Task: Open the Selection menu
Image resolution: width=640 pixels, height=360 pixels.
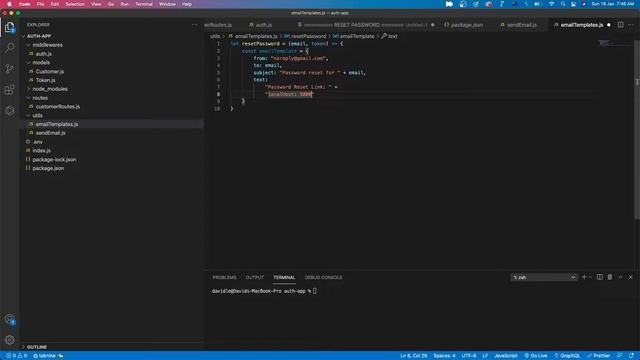Action: pyautogui.click(x=75, y=4)
